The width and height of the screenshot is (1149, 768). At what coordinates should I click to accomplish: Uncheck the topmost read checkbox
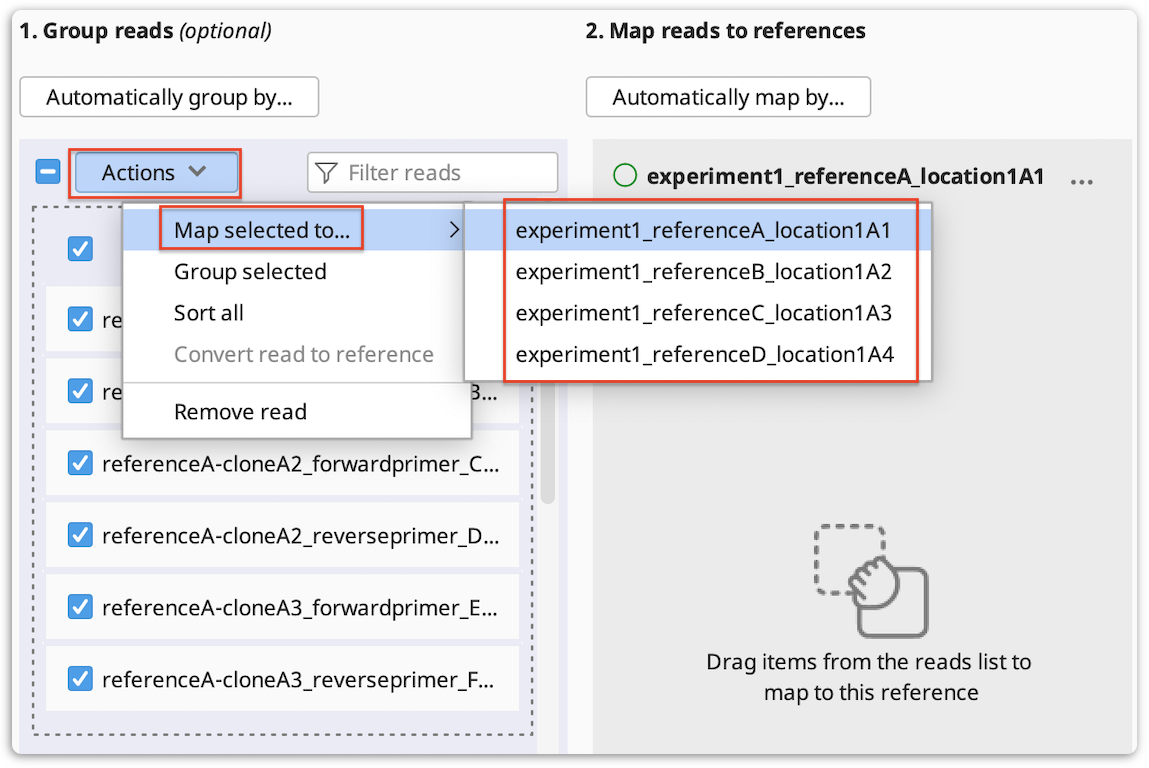coord(81,248)
